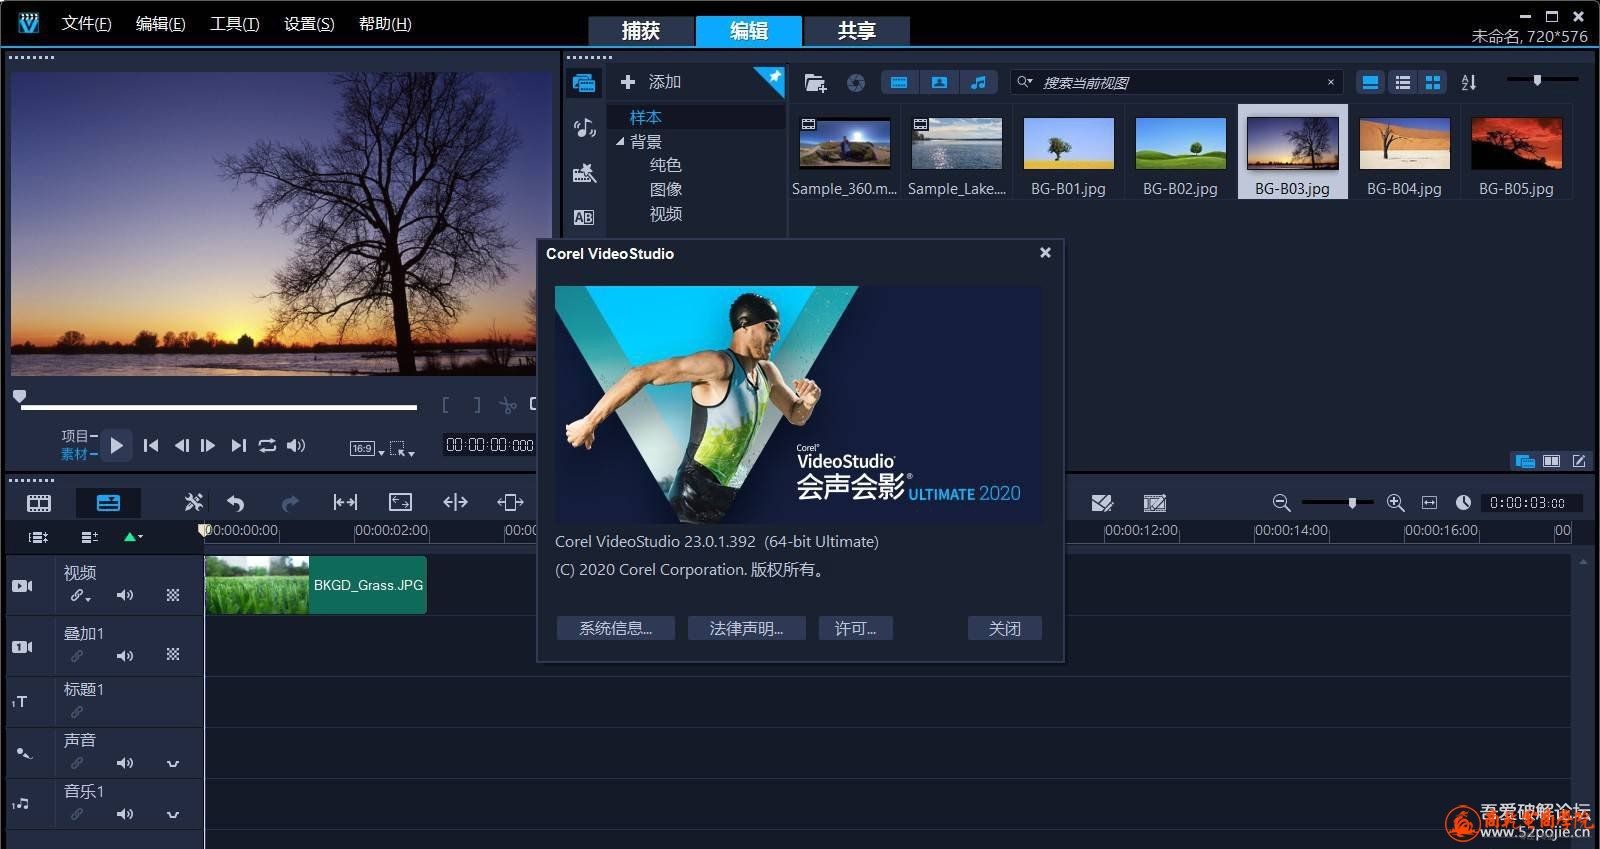
Task: Click the redo arrow icon
Action: coord(290,503)
